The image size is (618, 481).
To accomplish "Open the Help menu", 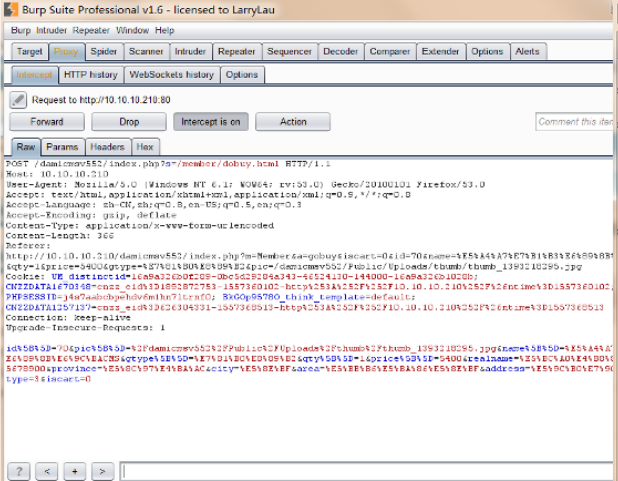I will [x=164, y=30].
